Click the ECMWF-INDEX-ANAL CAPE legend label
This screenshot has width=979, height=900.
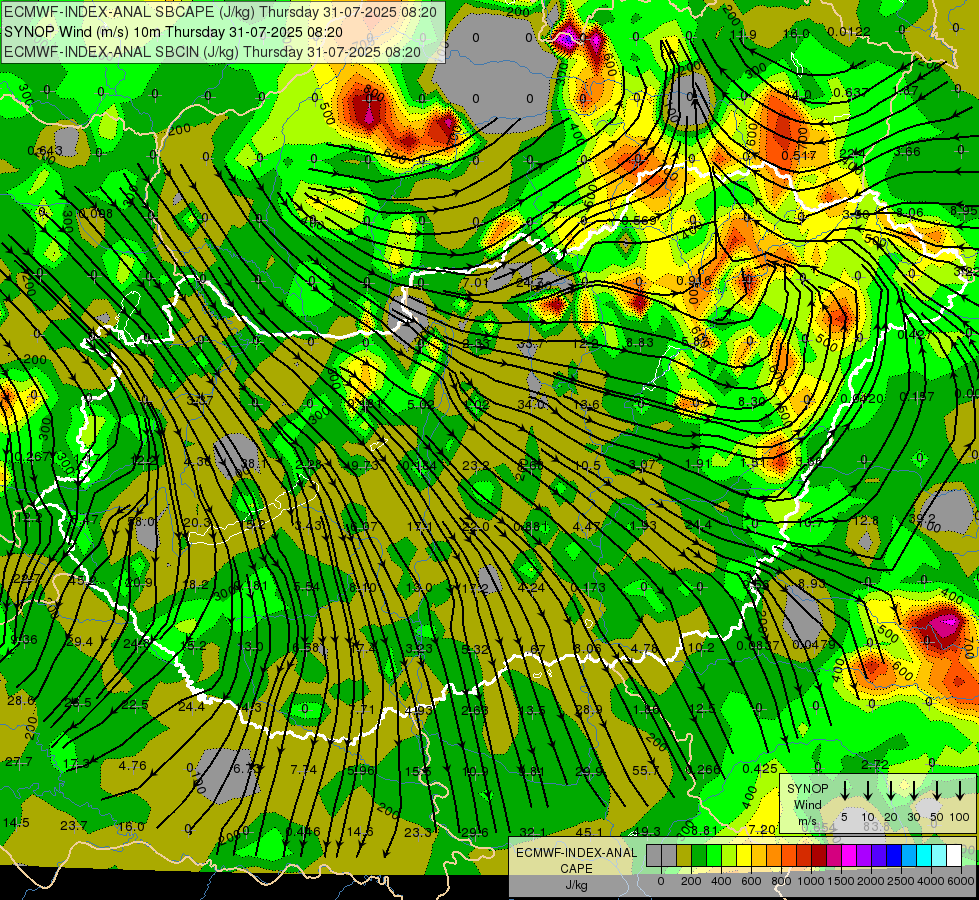point(576,860)
